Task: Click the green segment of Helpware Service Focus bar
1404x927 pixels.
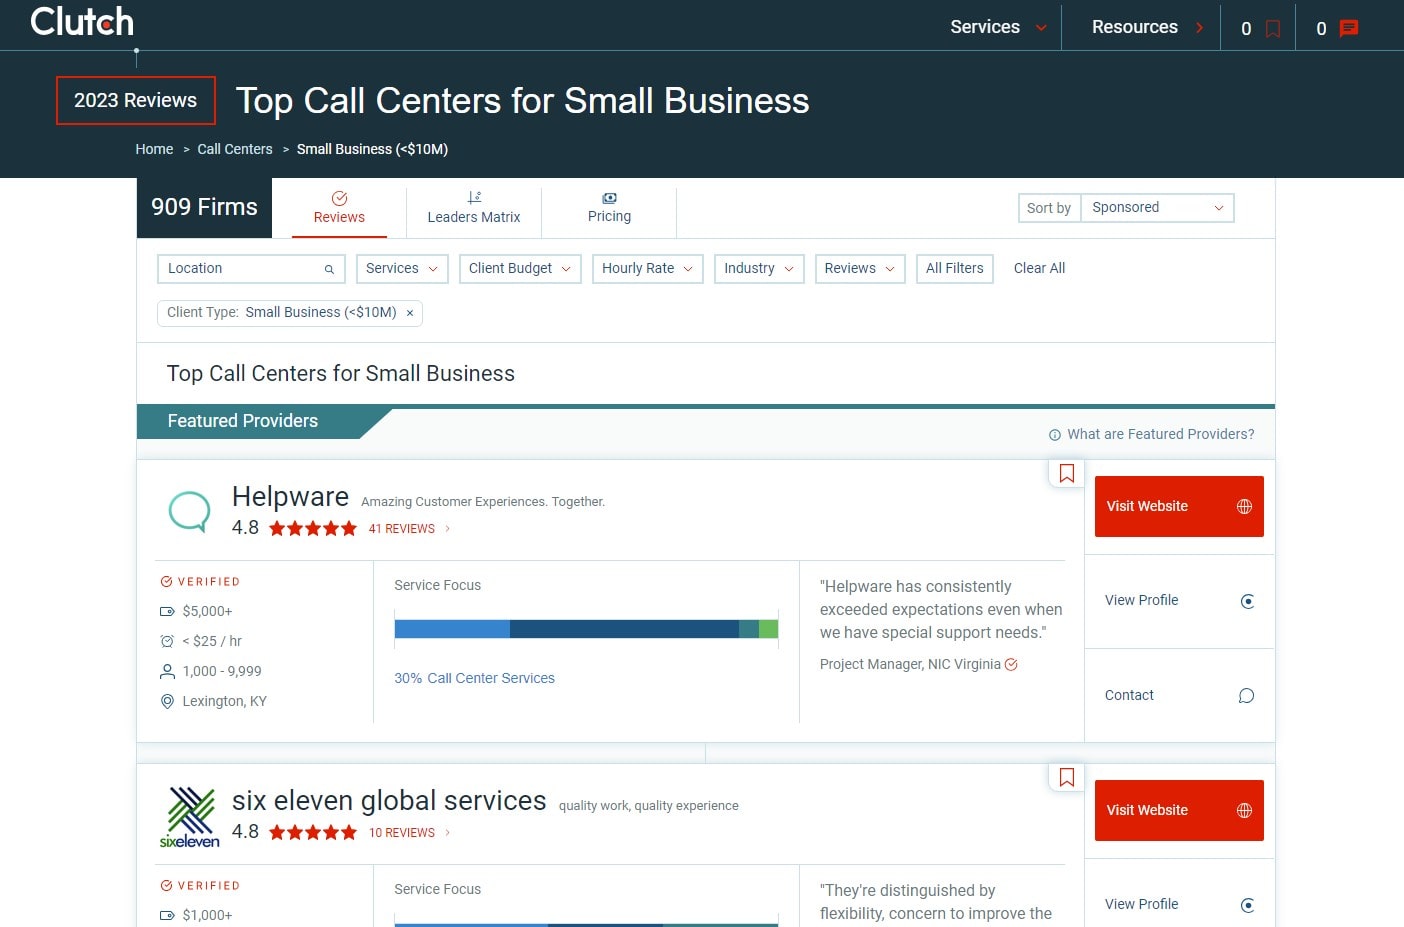Action: pyautogui.click(x=768, y=629)
